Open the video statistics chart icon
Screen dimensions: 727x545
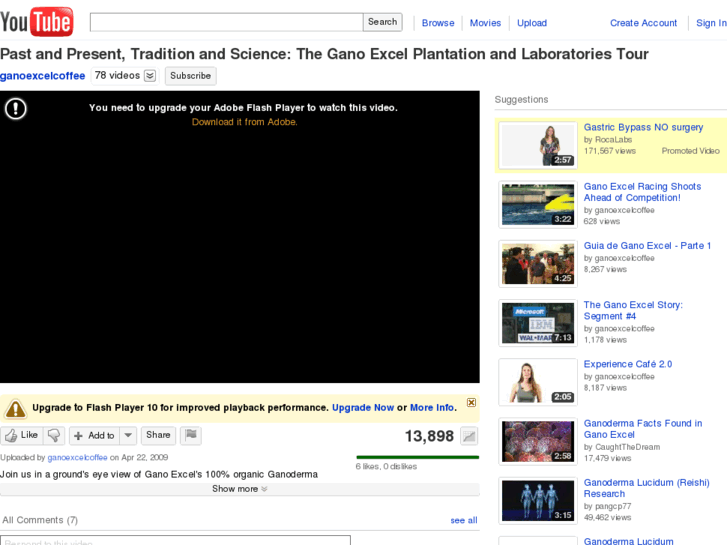pyautogui.click(x=469, y=436)
